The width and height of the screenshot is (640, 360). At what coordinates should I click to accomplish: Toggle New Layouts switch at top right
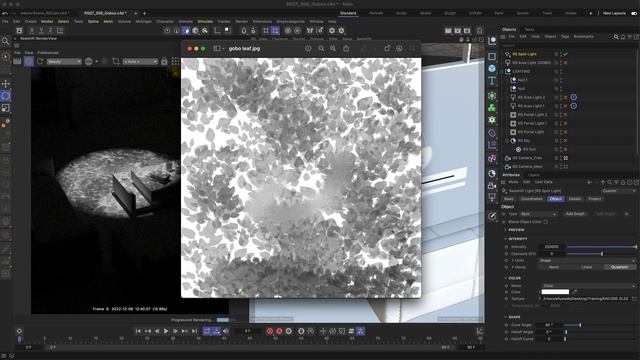point(634,13)
